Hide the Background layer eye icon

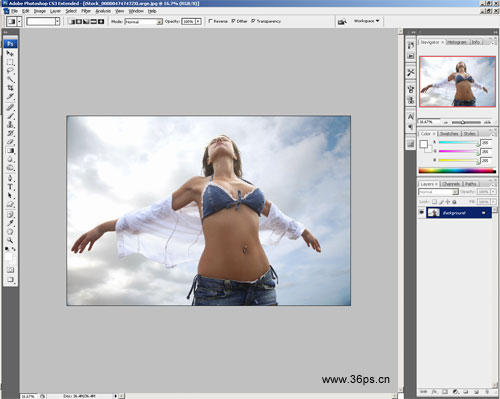[421, 212]
